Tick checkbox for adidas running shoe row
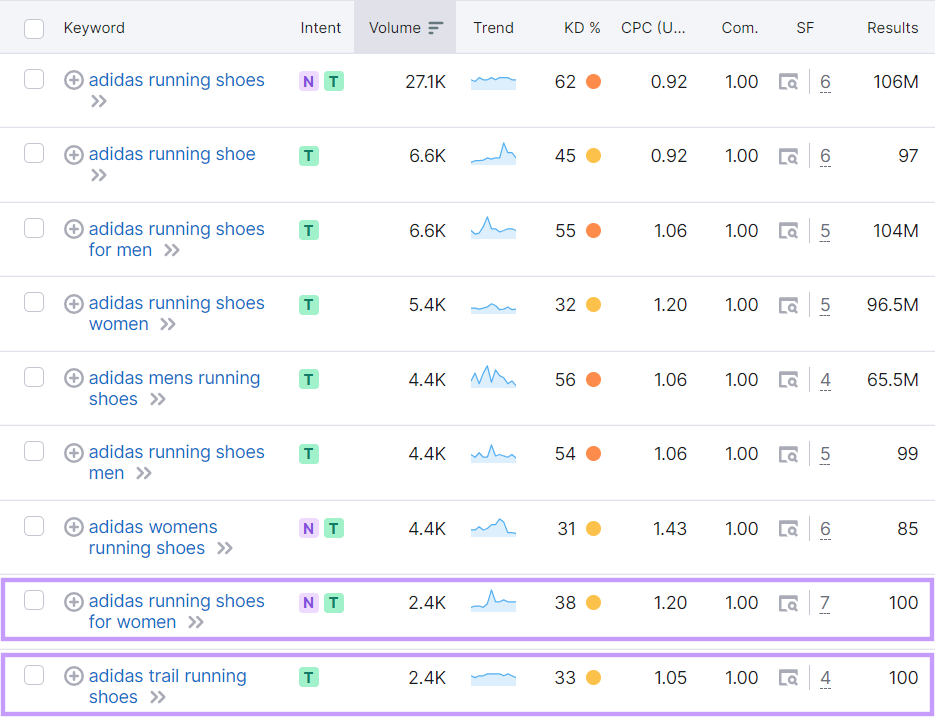This screenshot has width=935, height=721. tap(34, 153)
